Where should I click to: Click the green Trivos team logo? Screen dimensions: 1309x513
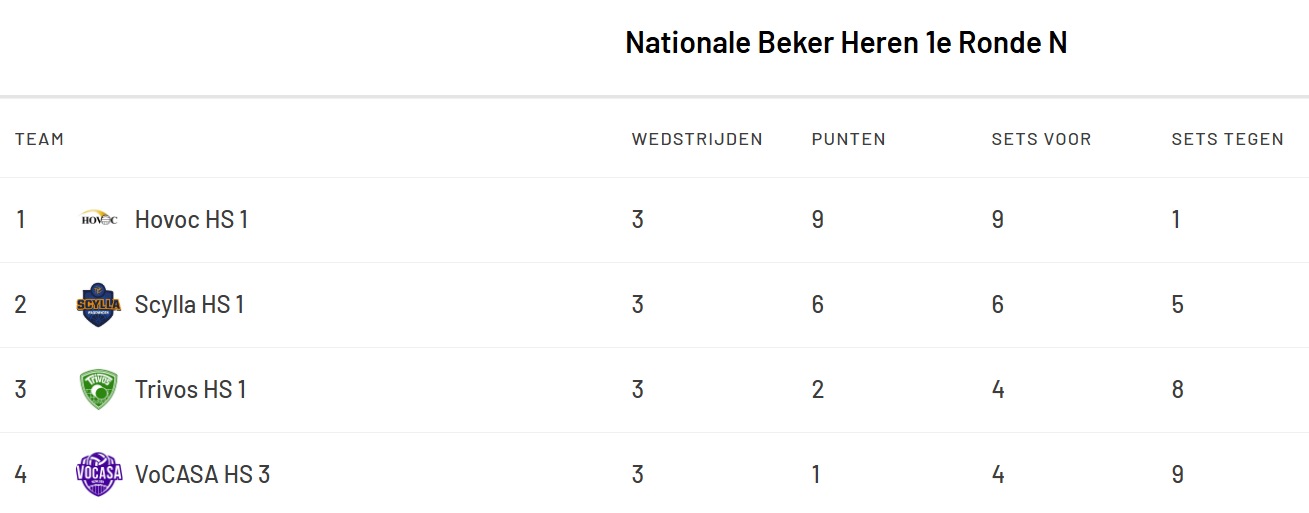tap(99, 390)
